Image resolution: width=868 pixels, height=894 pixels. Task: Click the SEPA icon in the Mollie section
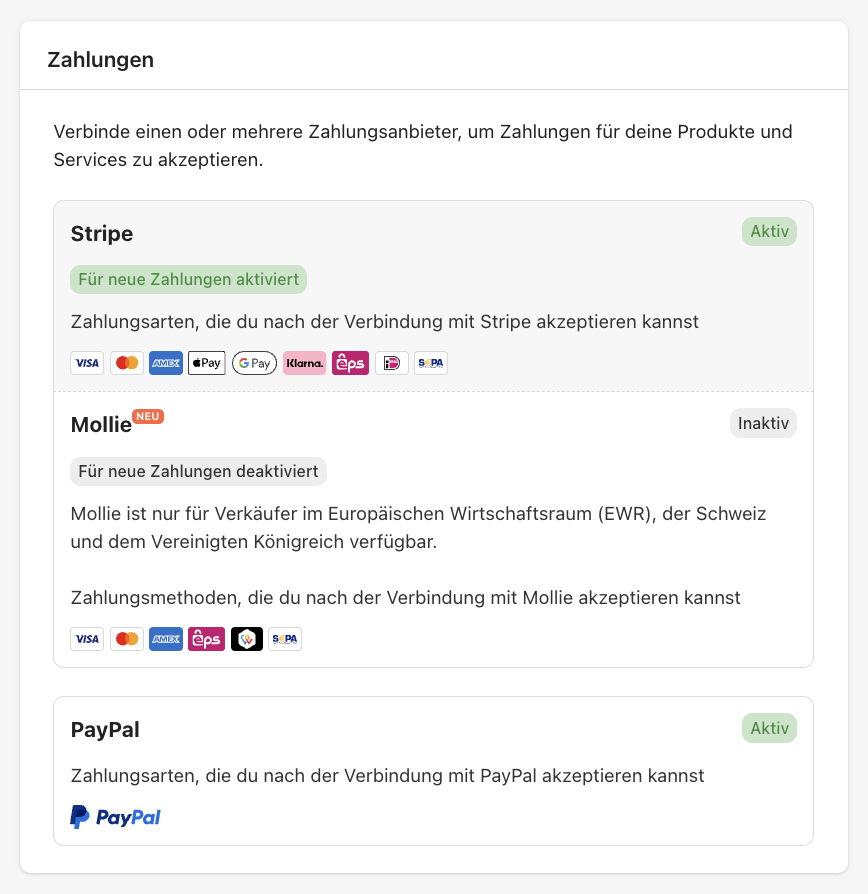coord(285,638)
